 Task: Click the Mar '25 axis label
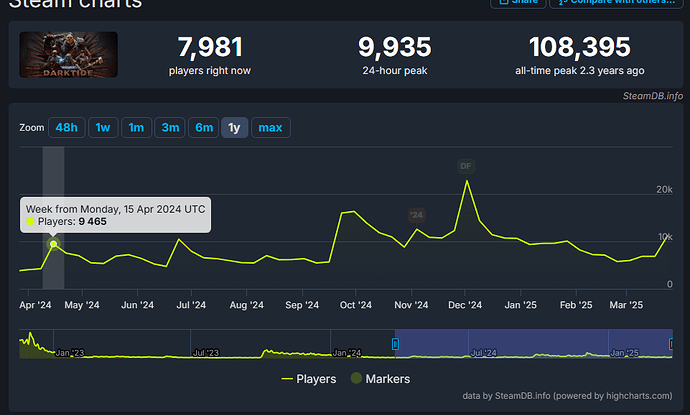point(626,305)
